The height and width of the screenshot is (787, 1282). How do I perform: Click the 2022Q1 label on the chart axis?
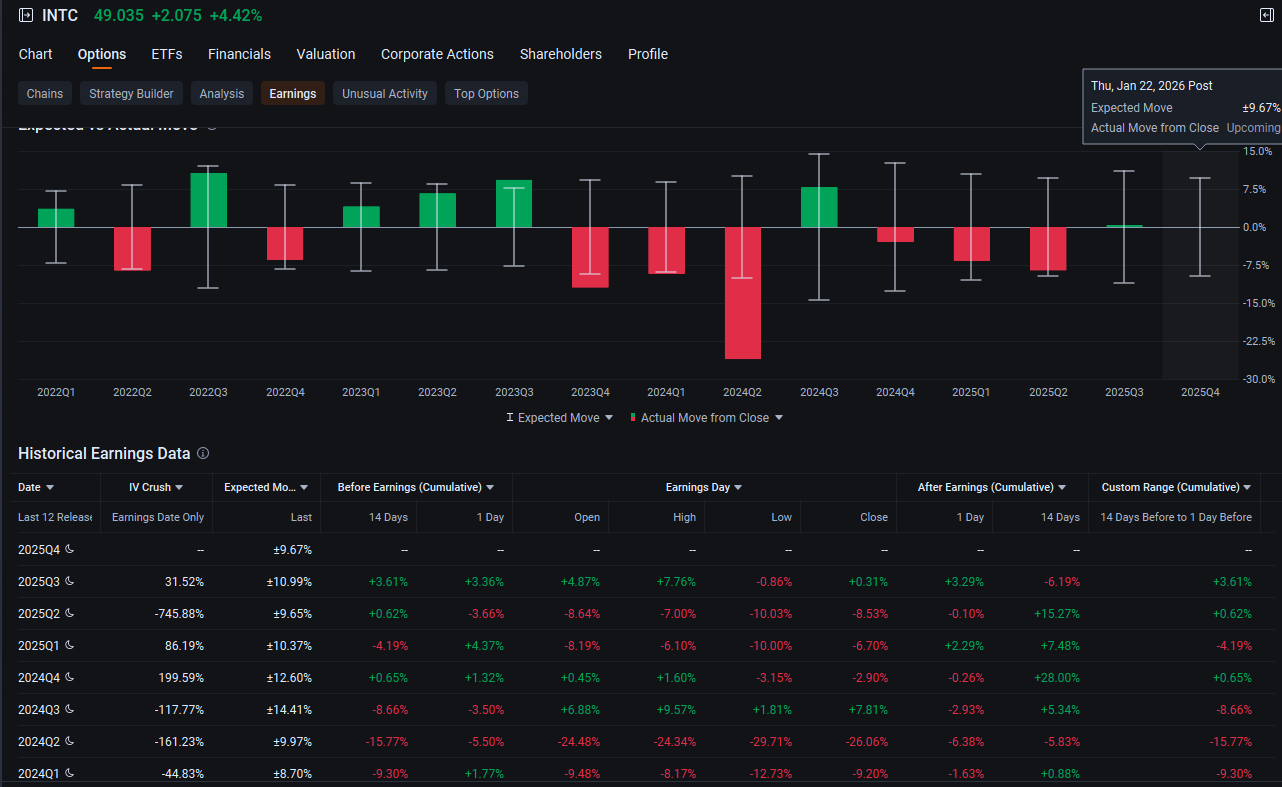[56, 392]
